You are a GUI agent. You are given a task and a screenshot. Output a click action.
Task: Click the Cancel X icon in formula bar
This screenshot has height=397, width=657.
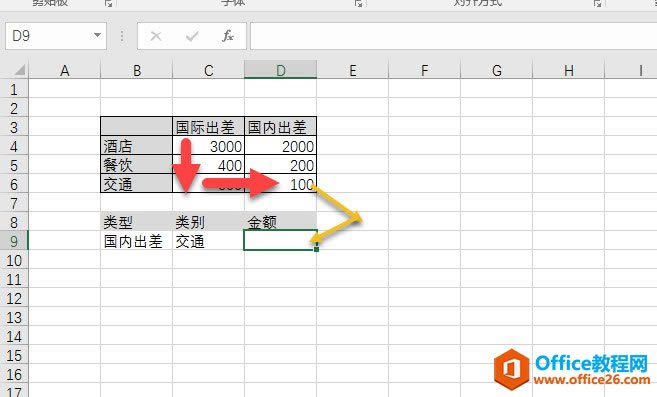click(156, 36)
